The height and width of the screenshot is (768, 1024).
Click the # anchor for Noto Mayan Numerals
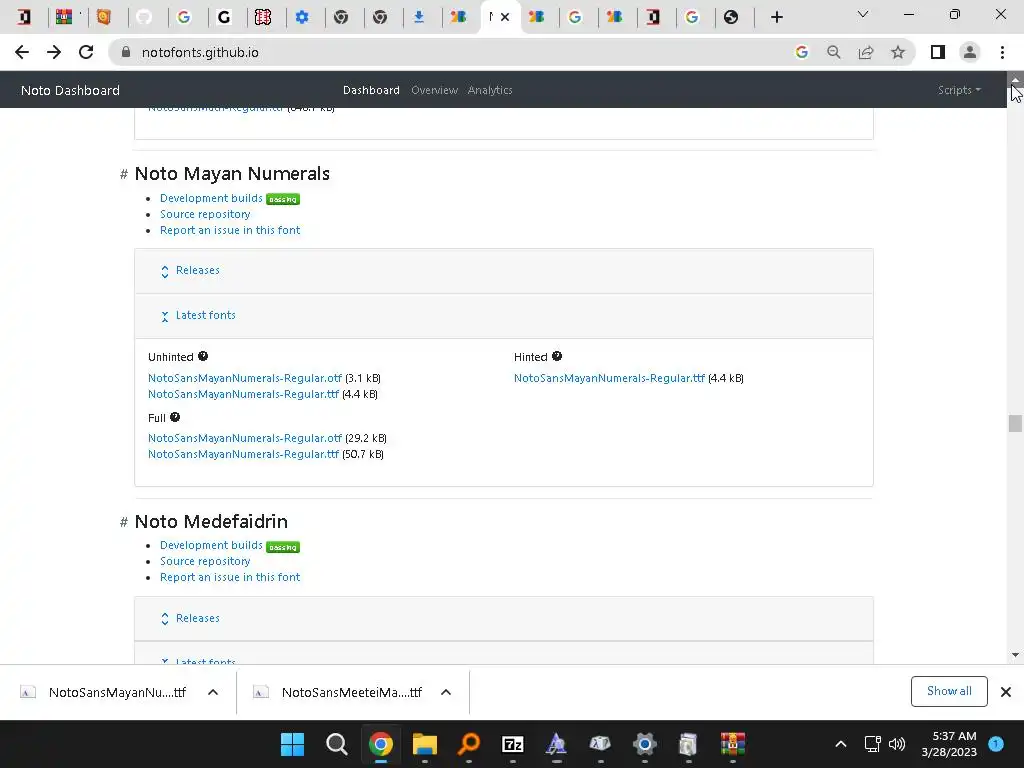pyautogui.click(x=123, y=174)
